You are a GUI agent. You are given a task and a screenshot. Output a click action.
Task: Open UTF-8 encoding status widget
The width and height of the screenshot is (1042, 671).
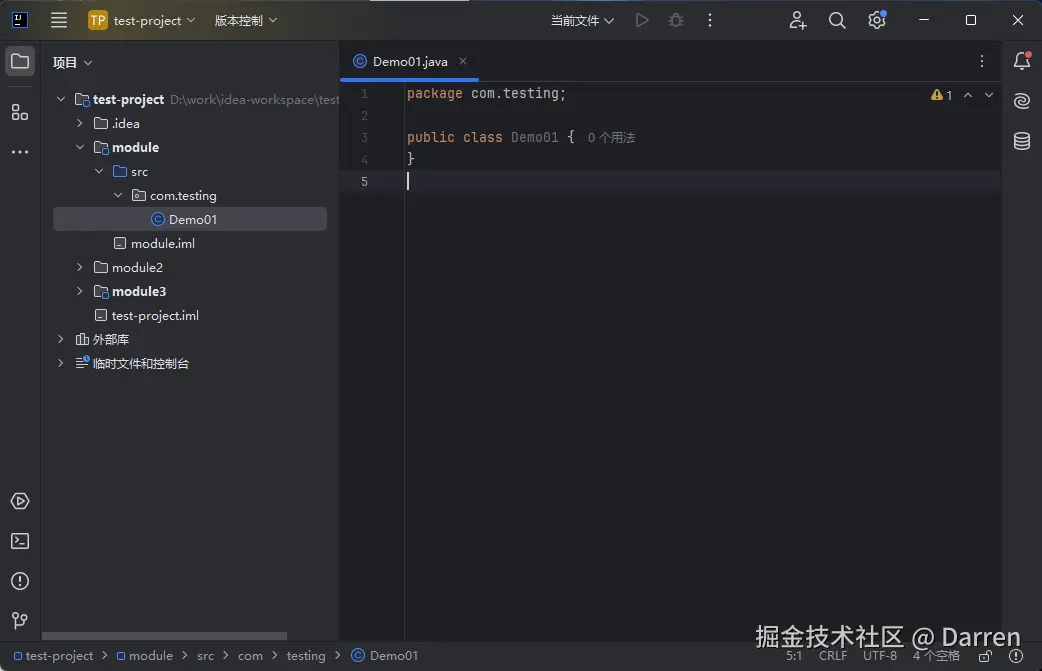[880, 656]
